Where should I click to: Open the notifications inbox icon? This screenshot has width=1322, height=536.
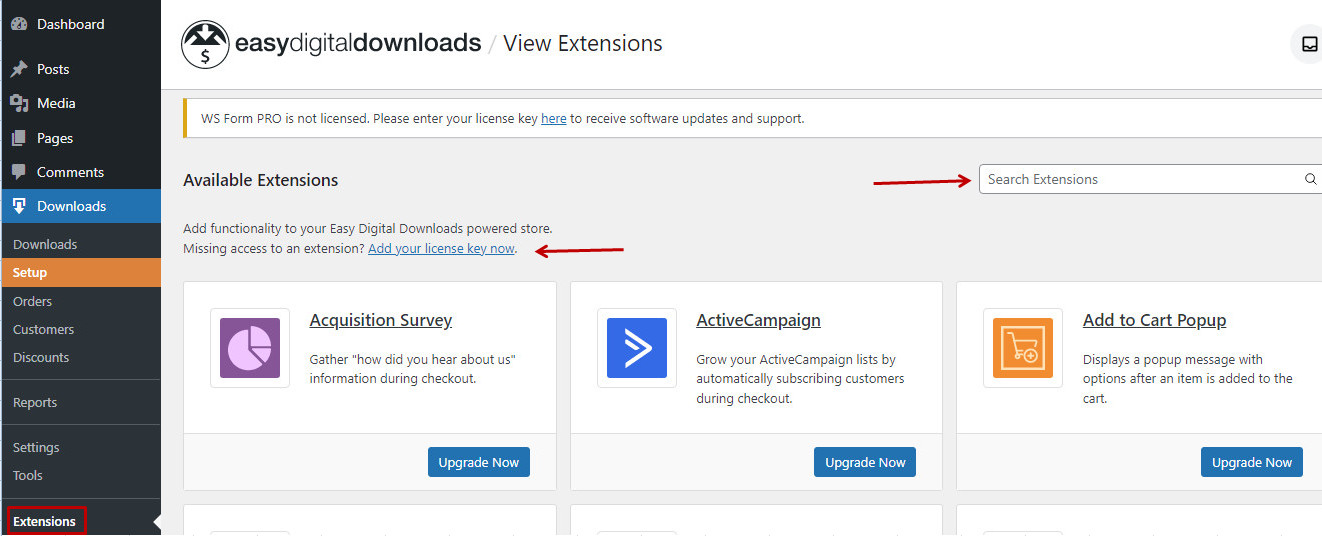click(x=1308, y=44)
